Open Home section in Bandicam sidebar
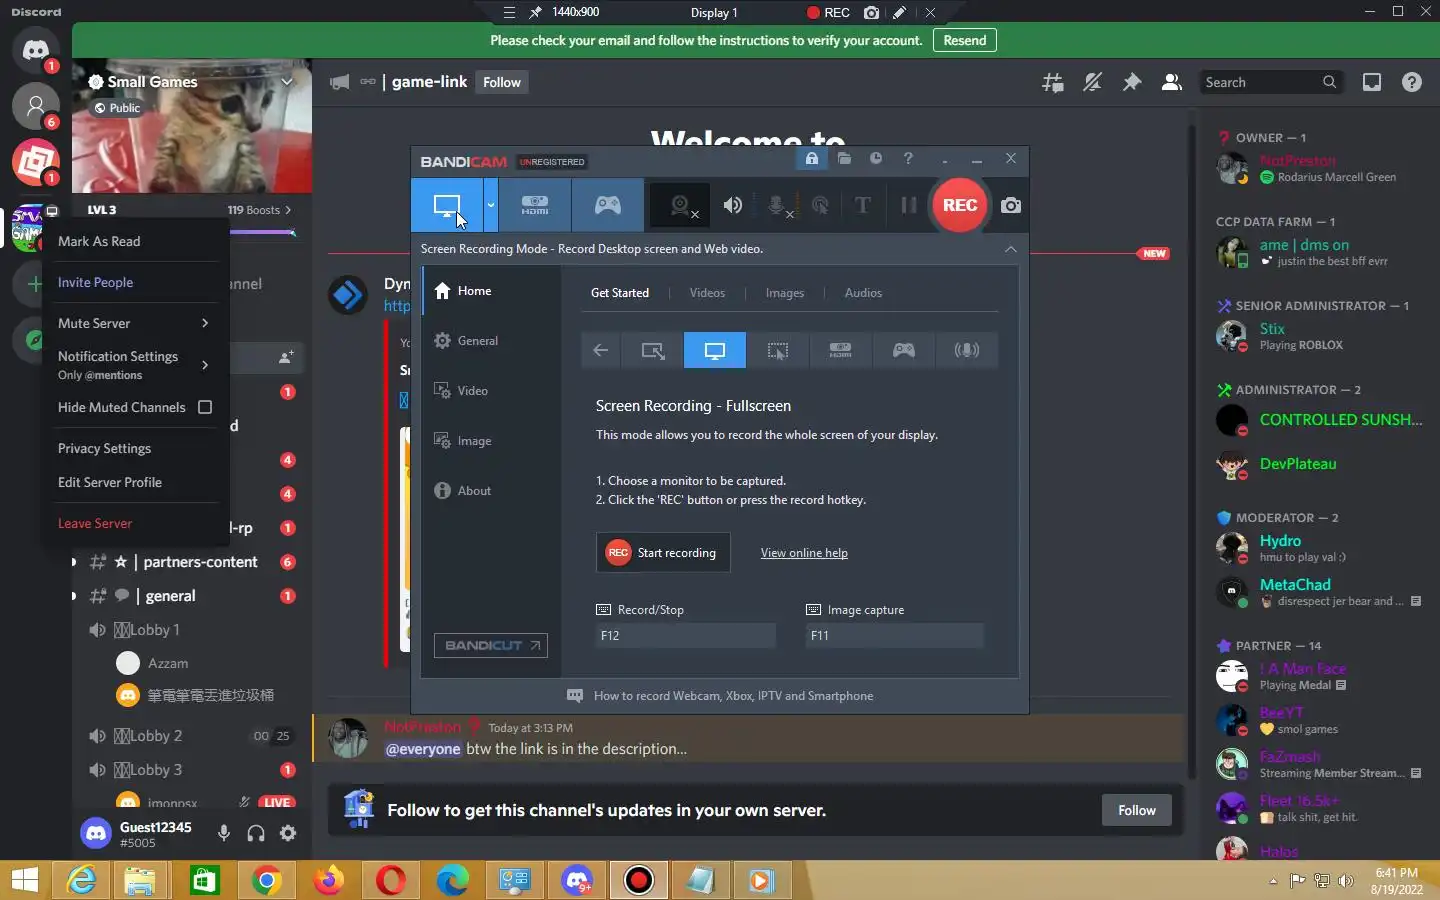 click(490, 291)
